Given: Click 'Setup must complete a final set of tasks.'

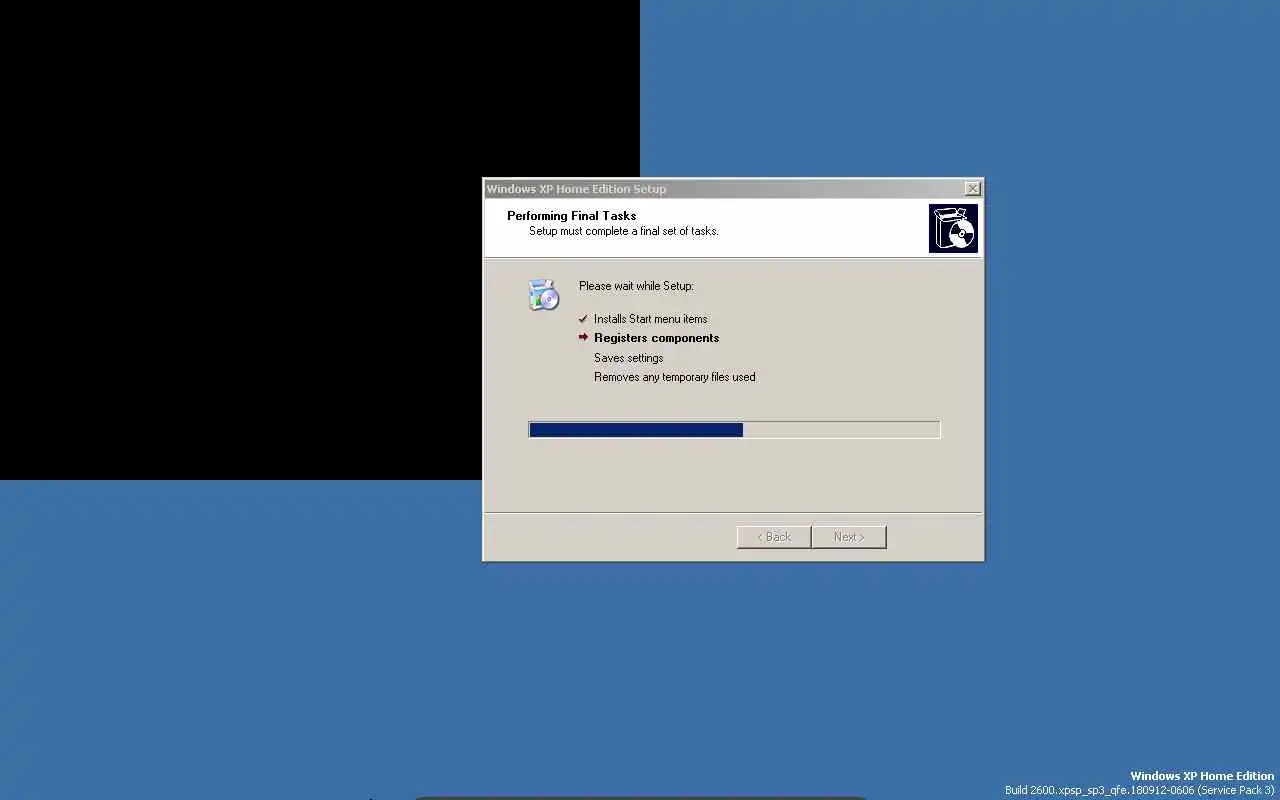Looking at the screenshot, I should click(624, 231).
